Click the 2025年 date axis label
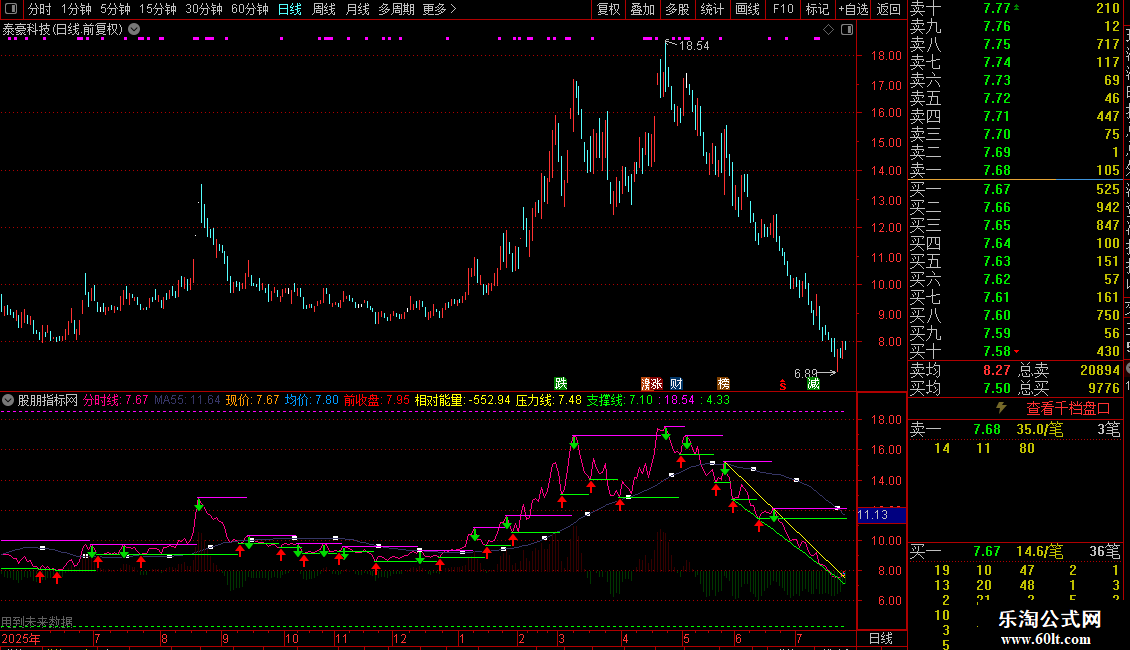Viewport: 1130px width, 650px height. click(21, 638)
